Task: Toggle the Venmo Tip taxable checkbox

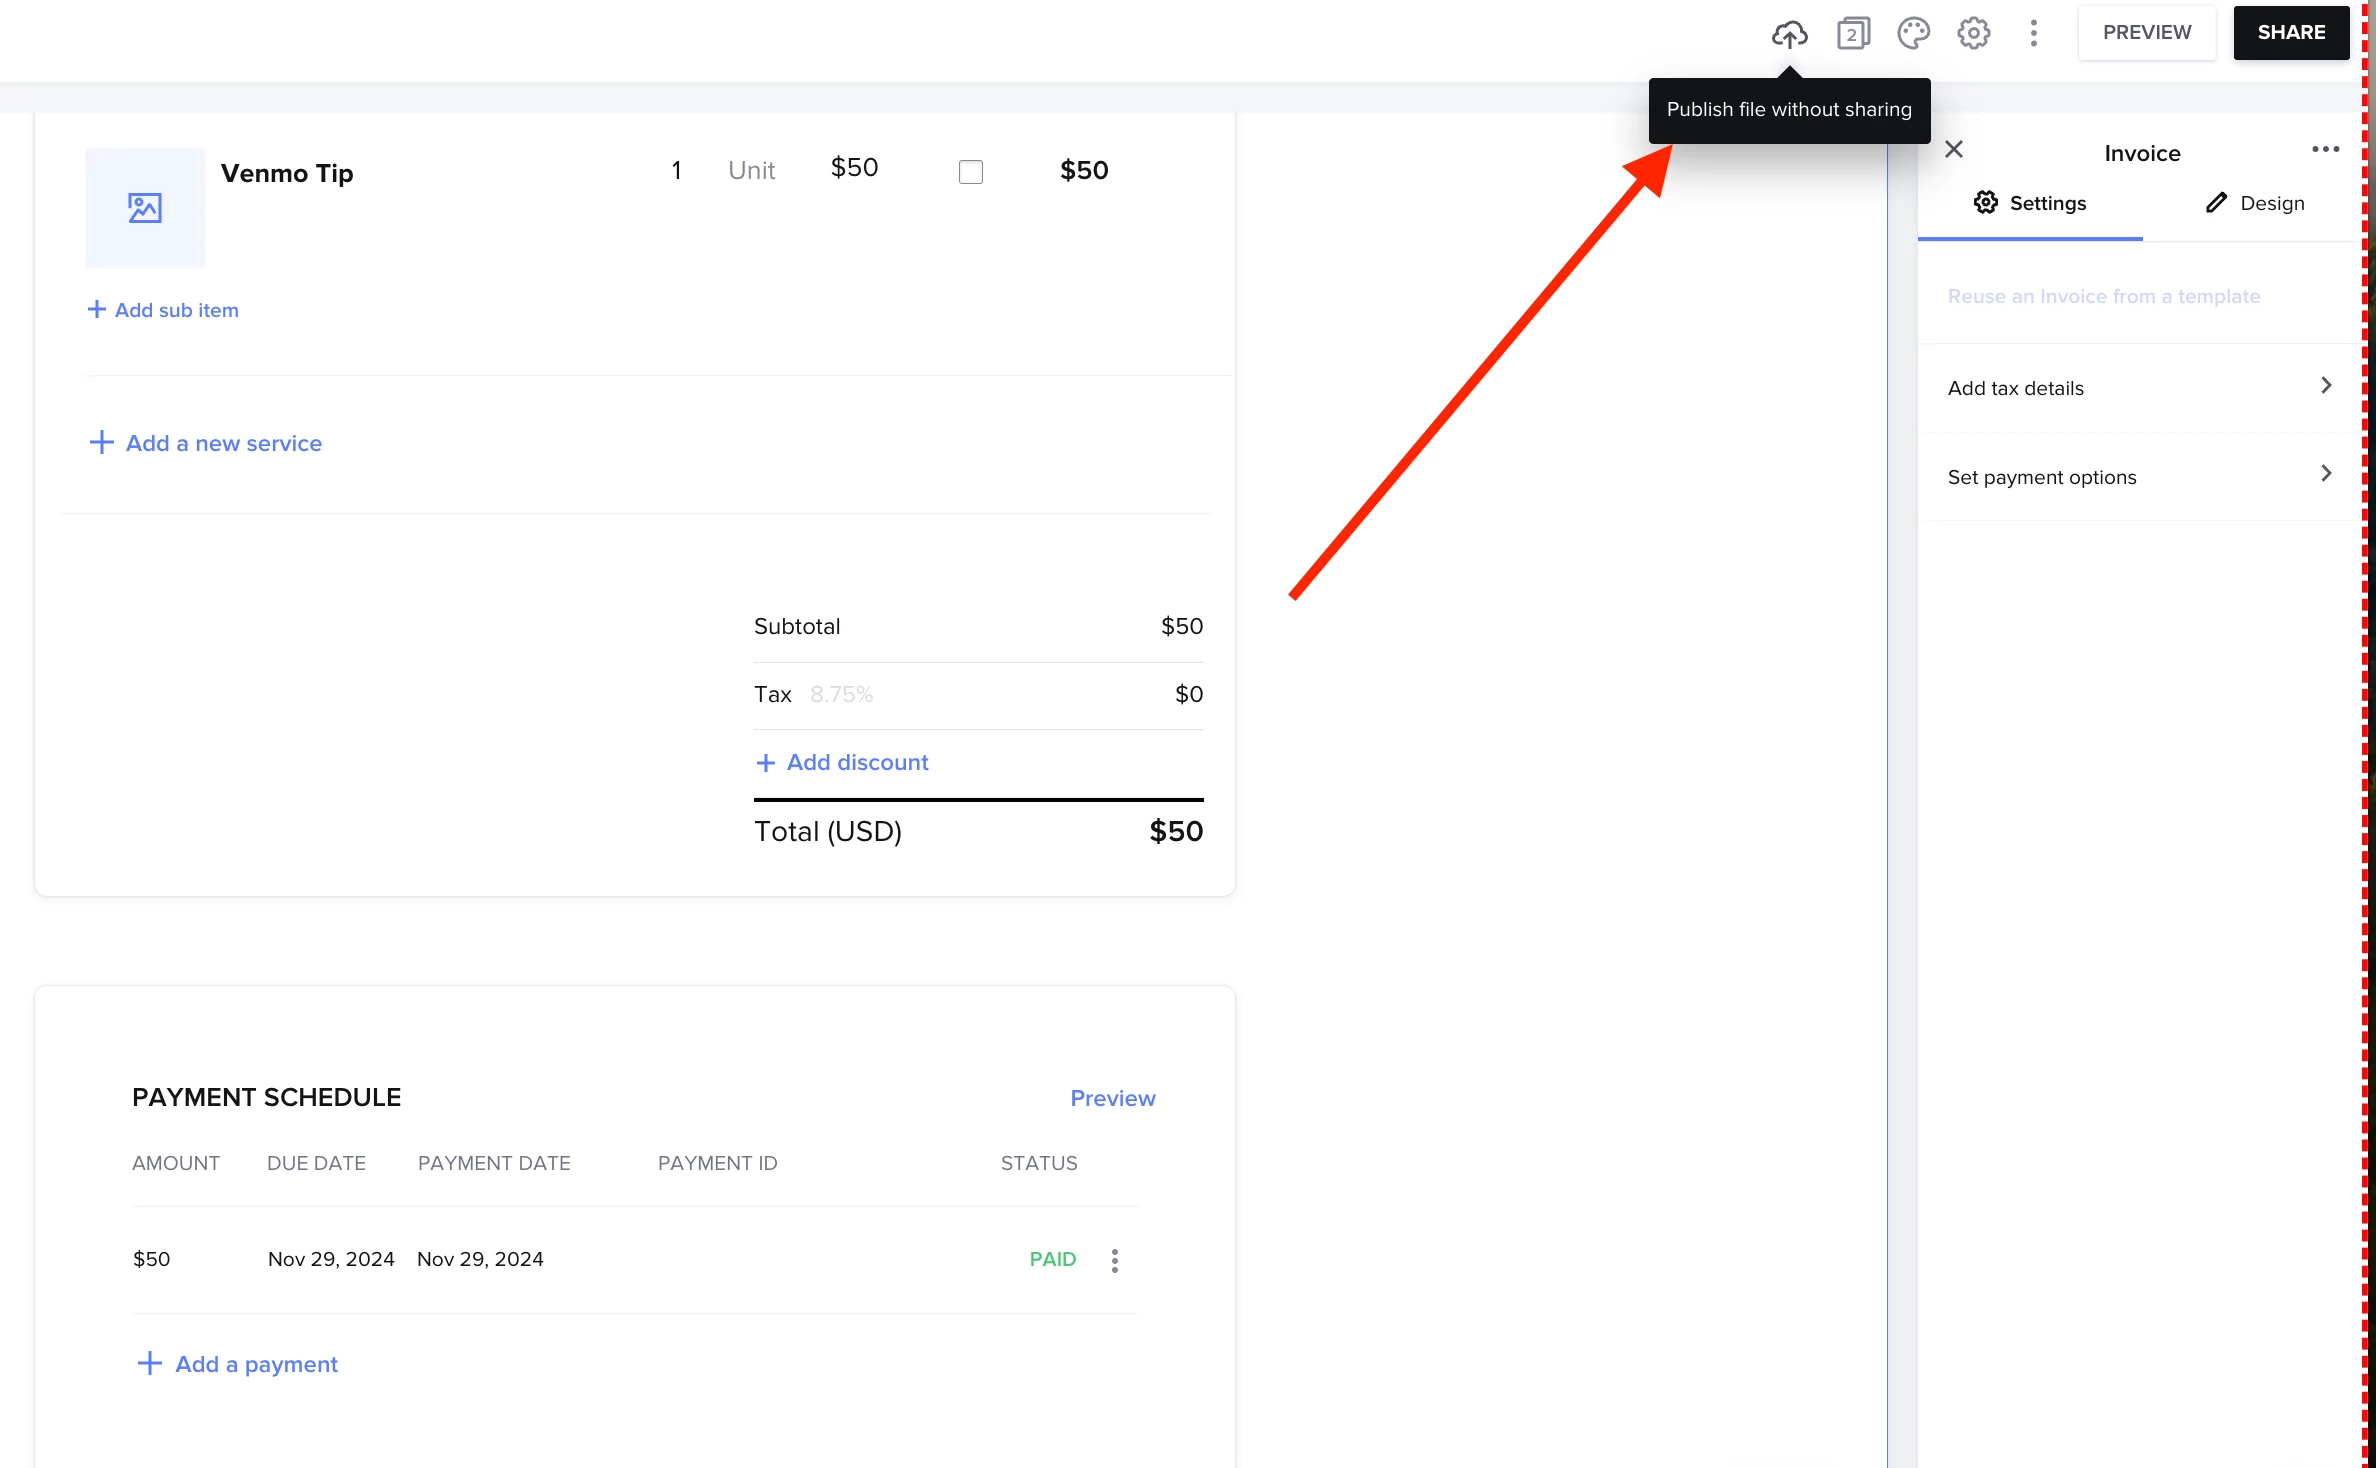Action: coord(970,172)
